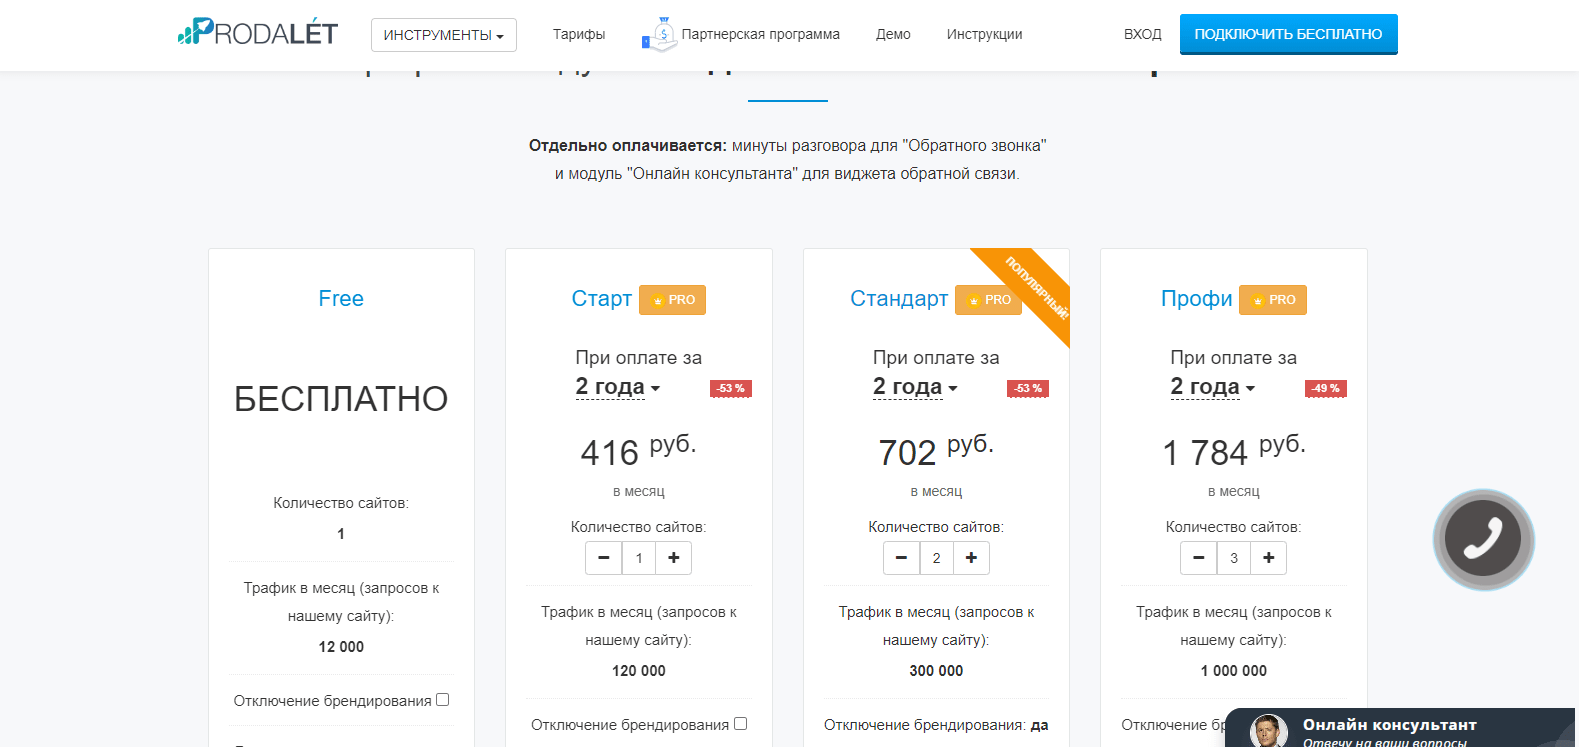Click the PRO badge next to Старт
1579x747 pixels.
pyautogui.click(x=672, y=300)
